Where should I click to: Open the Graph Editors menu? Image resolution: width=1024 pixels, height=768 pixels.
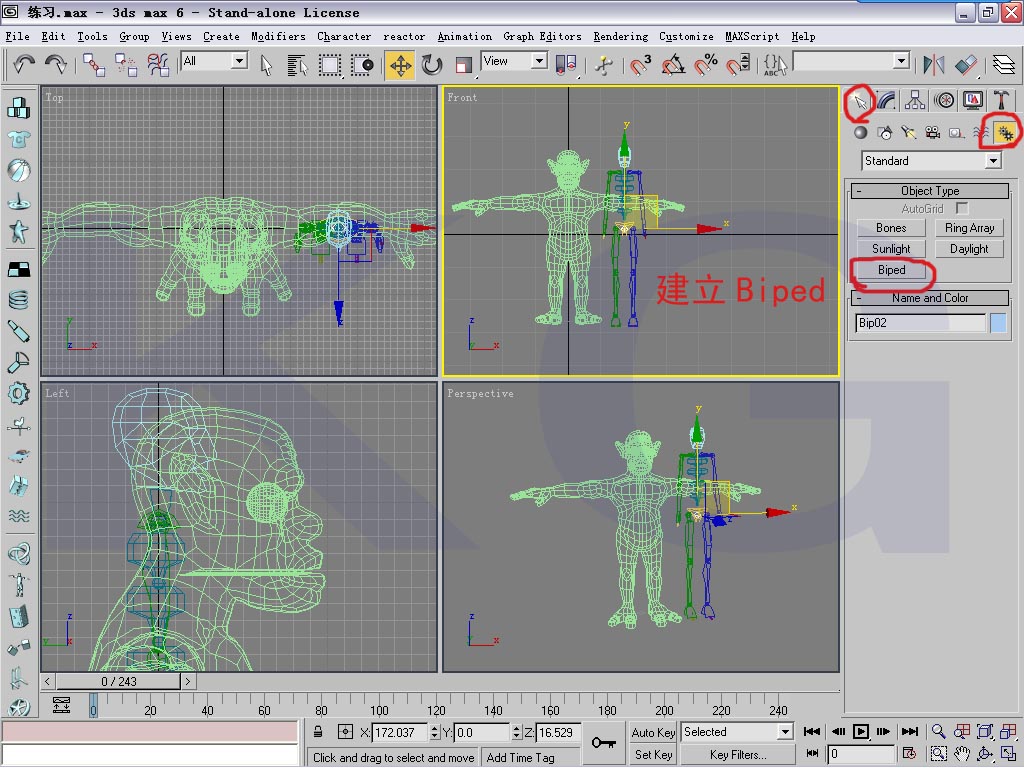(542, 37)
